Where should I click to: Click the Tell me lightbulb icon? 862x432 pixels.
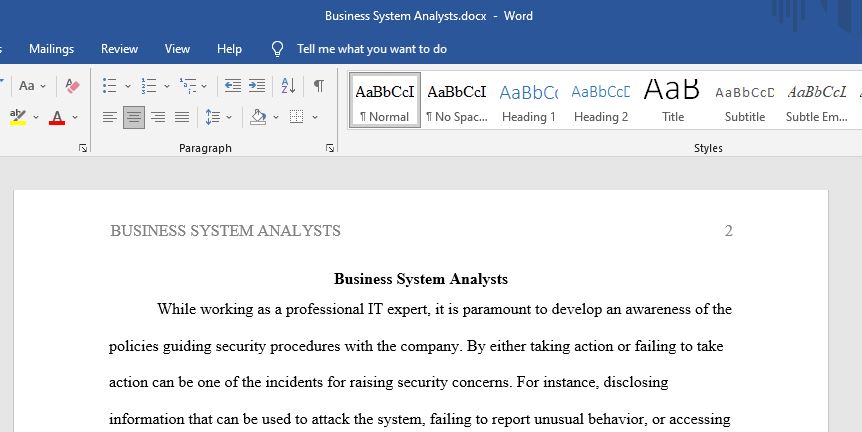coord(278,49)
